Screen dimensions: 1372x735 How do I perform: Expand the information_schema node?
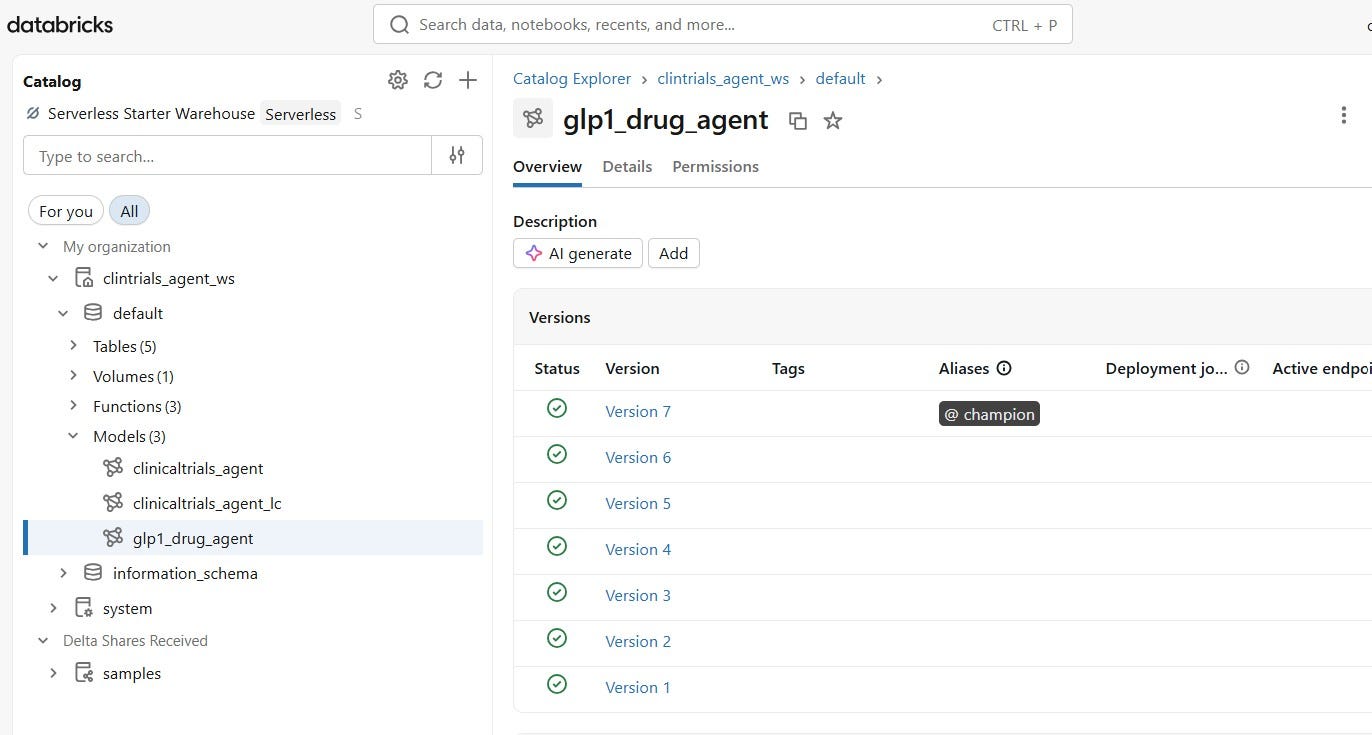63,573
